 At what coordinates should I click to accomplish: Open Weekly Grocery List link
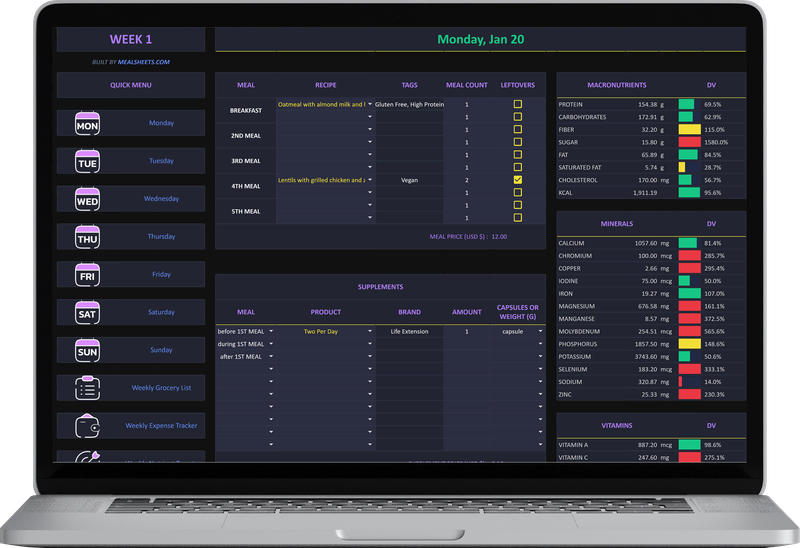[161, 388]
